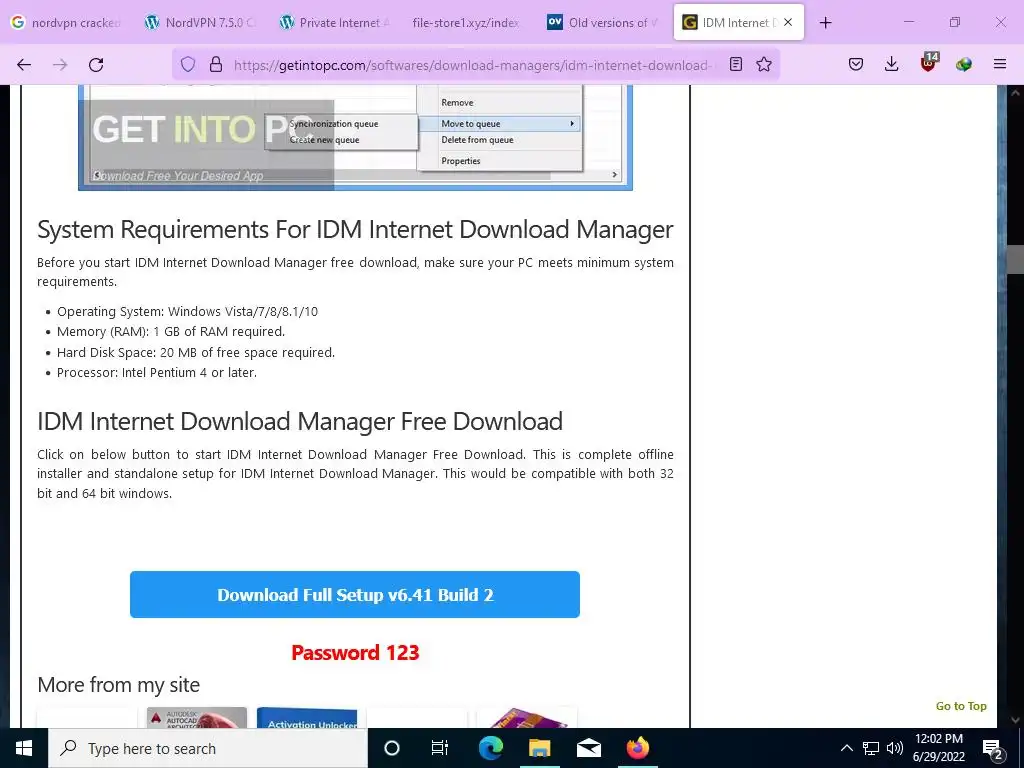
Task: Click the System Requirements heading
Action: click(355, 229)
